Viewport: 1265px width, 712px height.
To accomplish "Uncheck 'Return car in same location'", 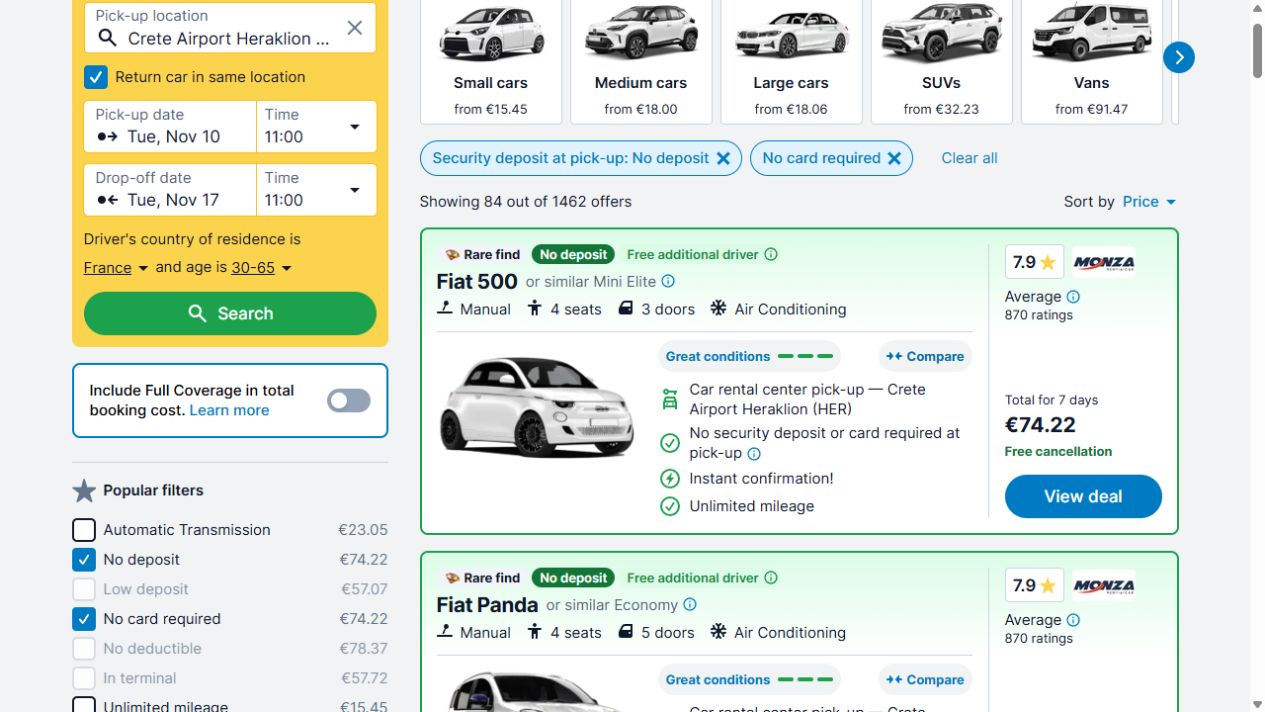I will (x=96, y=77).
